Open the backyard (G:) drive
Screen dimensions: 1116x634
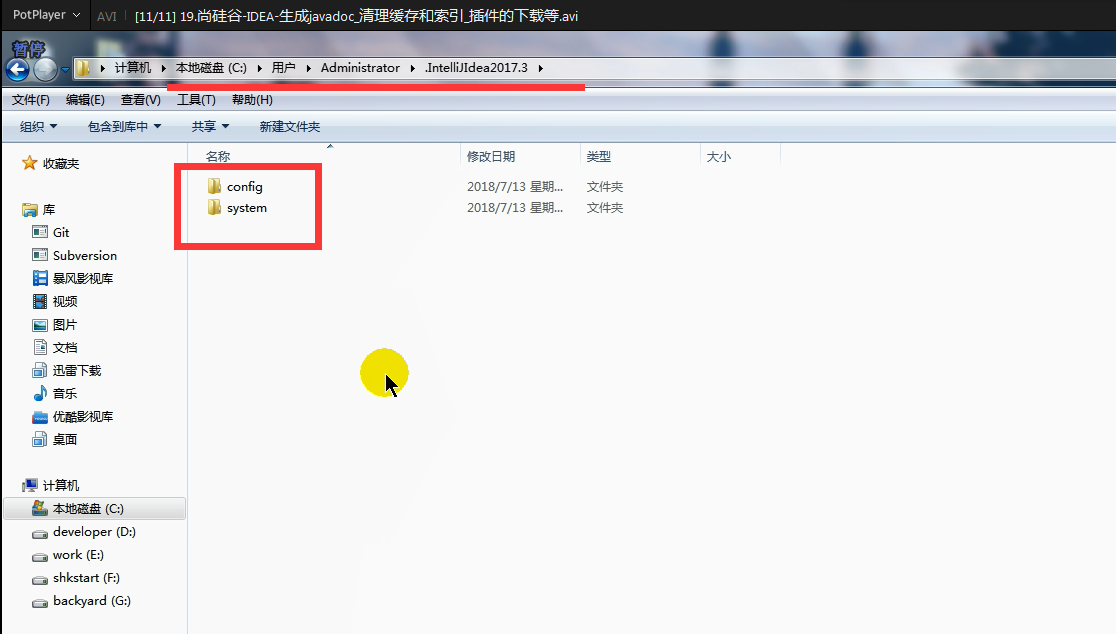click(92, 601)
